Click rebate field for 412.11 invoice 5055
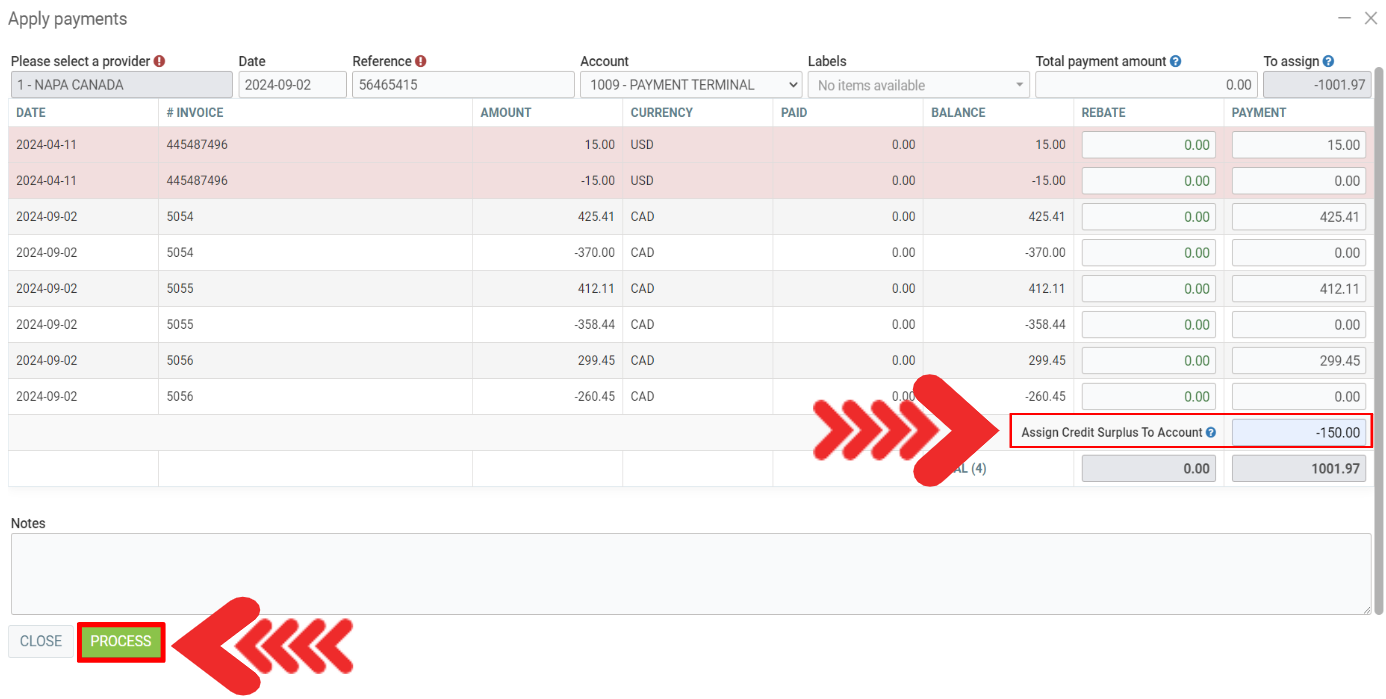1386x699 pixels. pos(1148,289)
